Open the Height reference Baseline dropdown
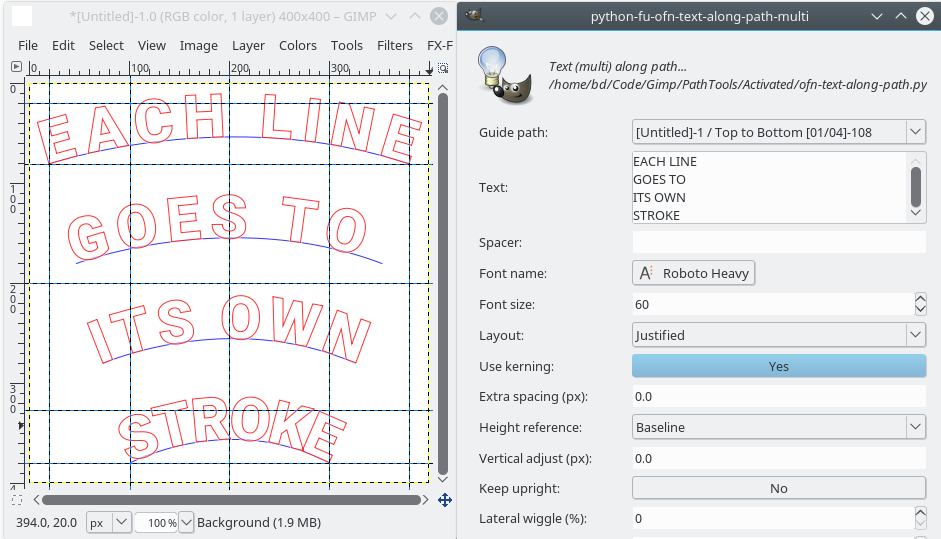This screenshot has width=941, height=539. [x=778, y=427]
